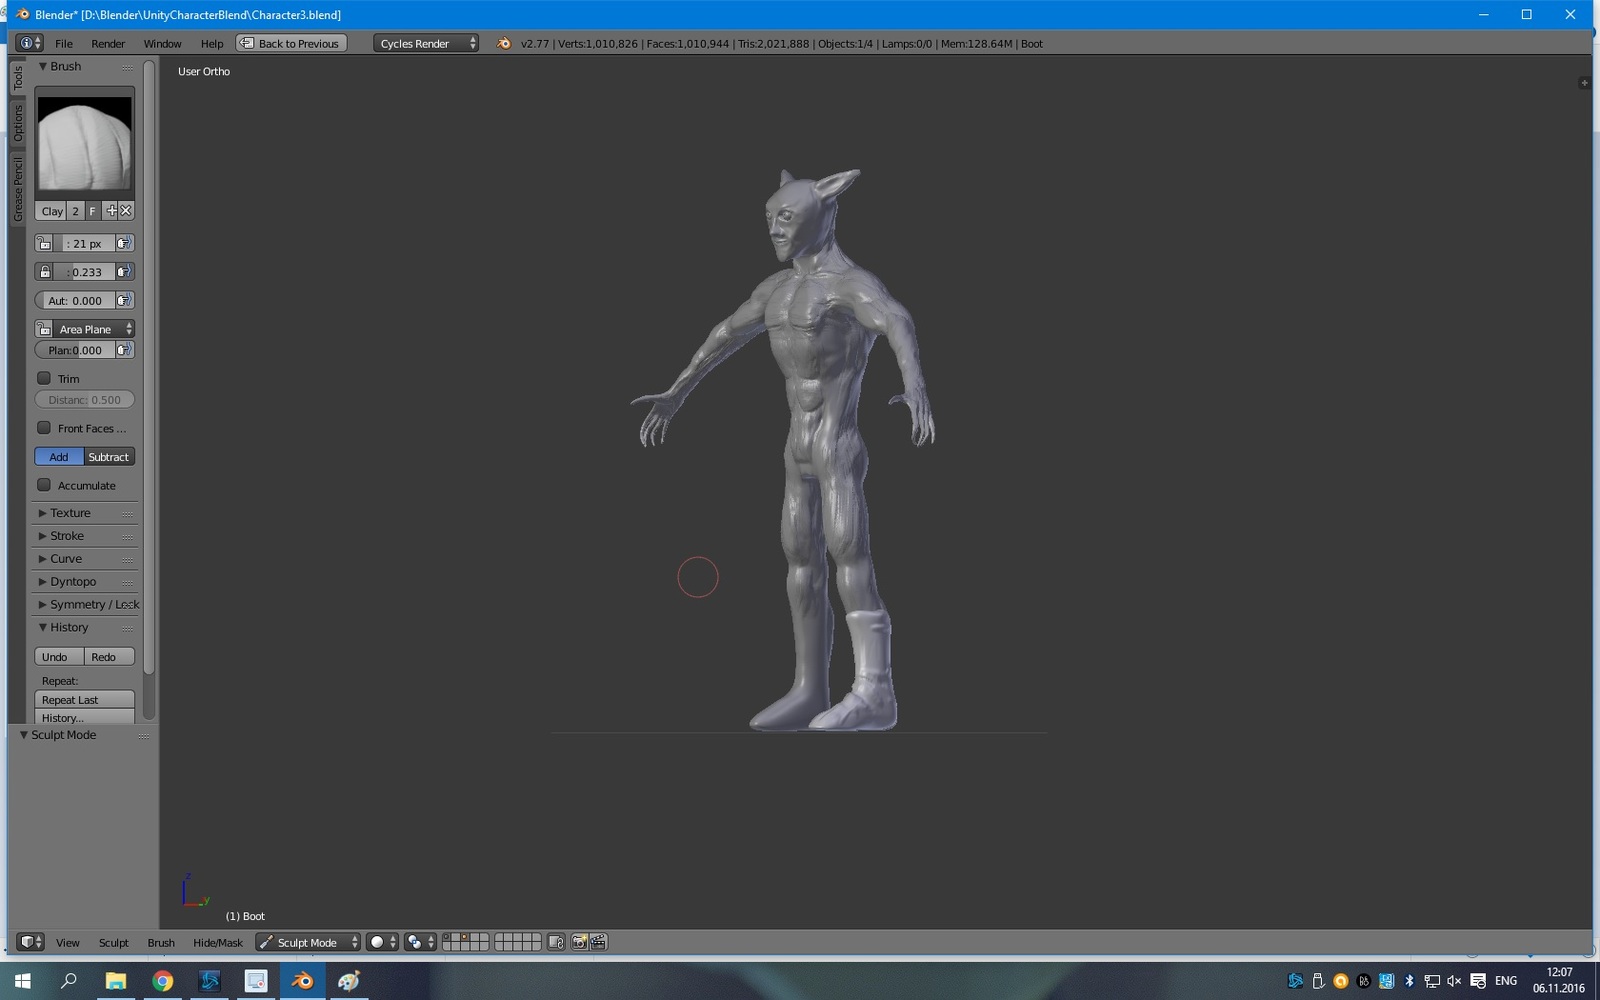Open Windows search from the taskbar
Screen dimensions: 1600x1000
click(69, 981)
